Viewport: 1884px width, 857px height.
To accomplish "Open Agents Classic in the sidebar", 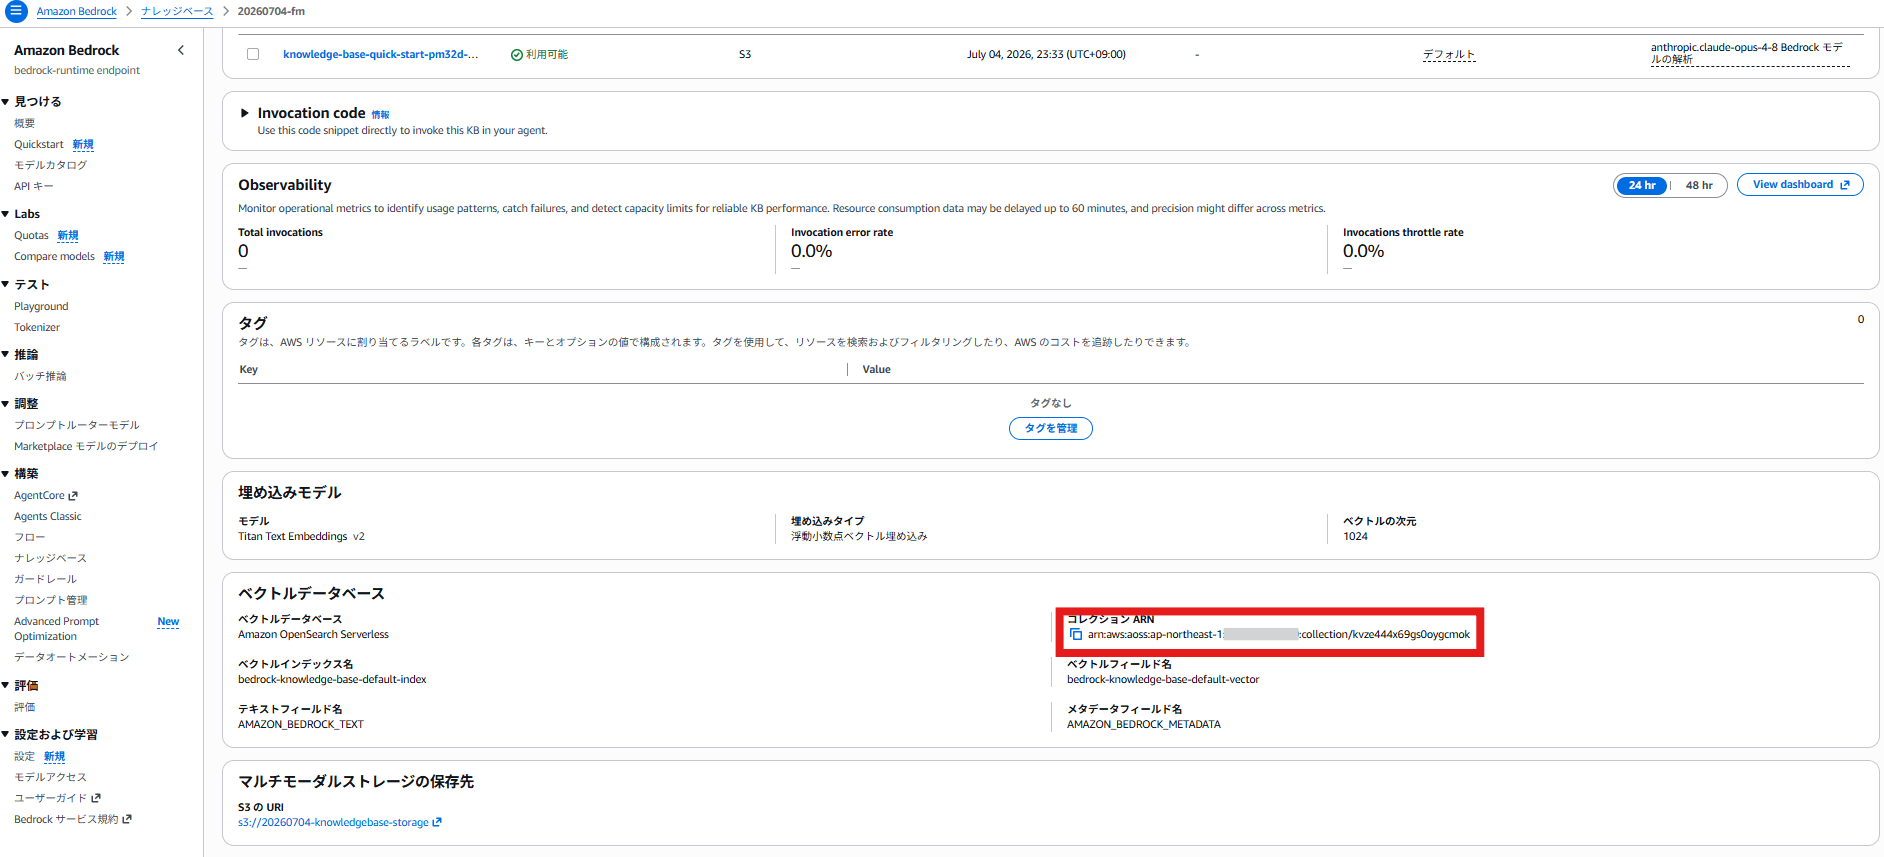I will [48, 517].
